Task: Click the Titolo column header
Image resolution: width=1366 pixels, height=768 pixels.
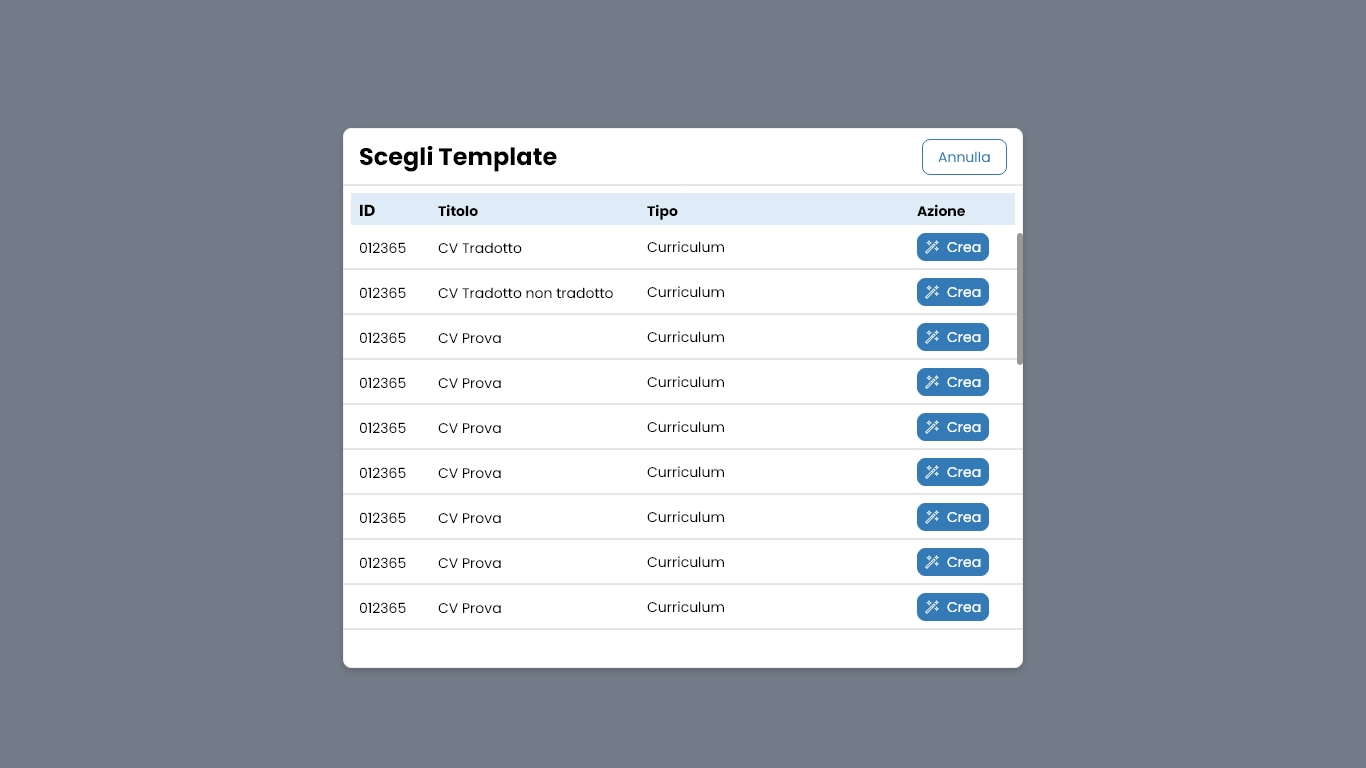Action: tap(458, 211)
